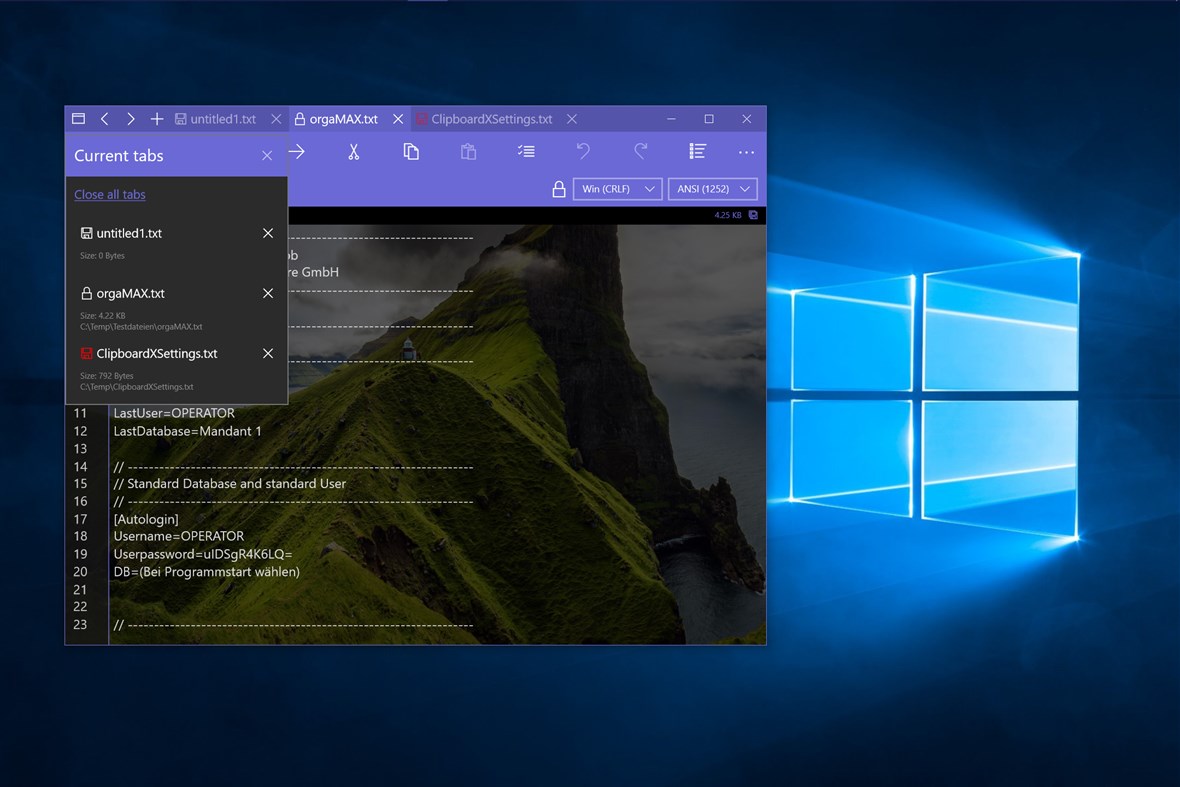Toggle the read-only lock next to Win (CRLF)

point(558,188)
